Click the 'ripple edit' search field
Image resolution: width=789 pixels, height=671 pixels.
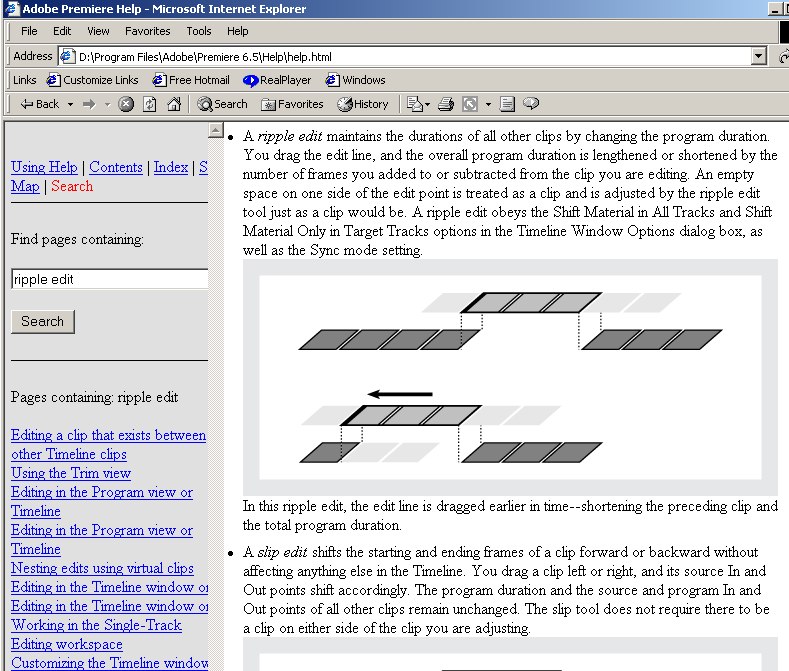tap(110, 279)
